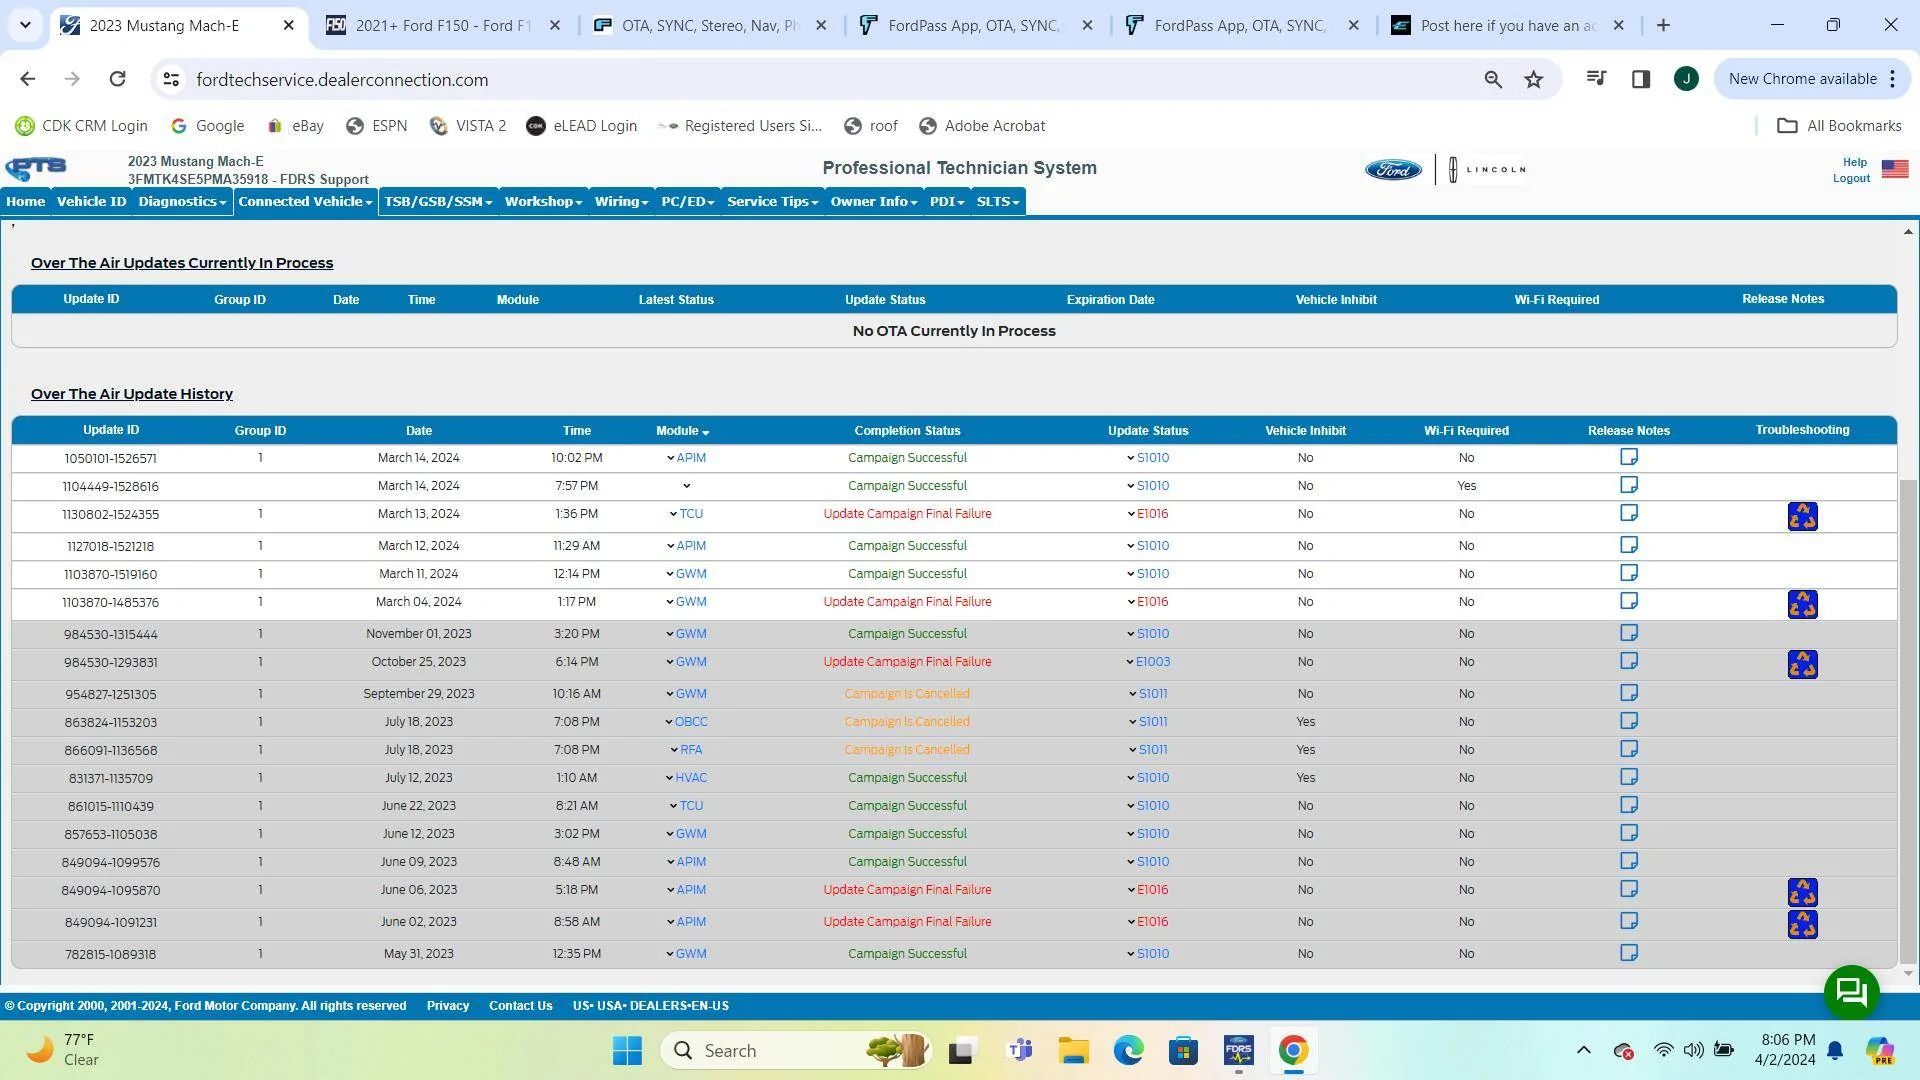Open a new browser tab
The height and width of the screenshot is (1080, 1920).
click(x=1663, y=25)
